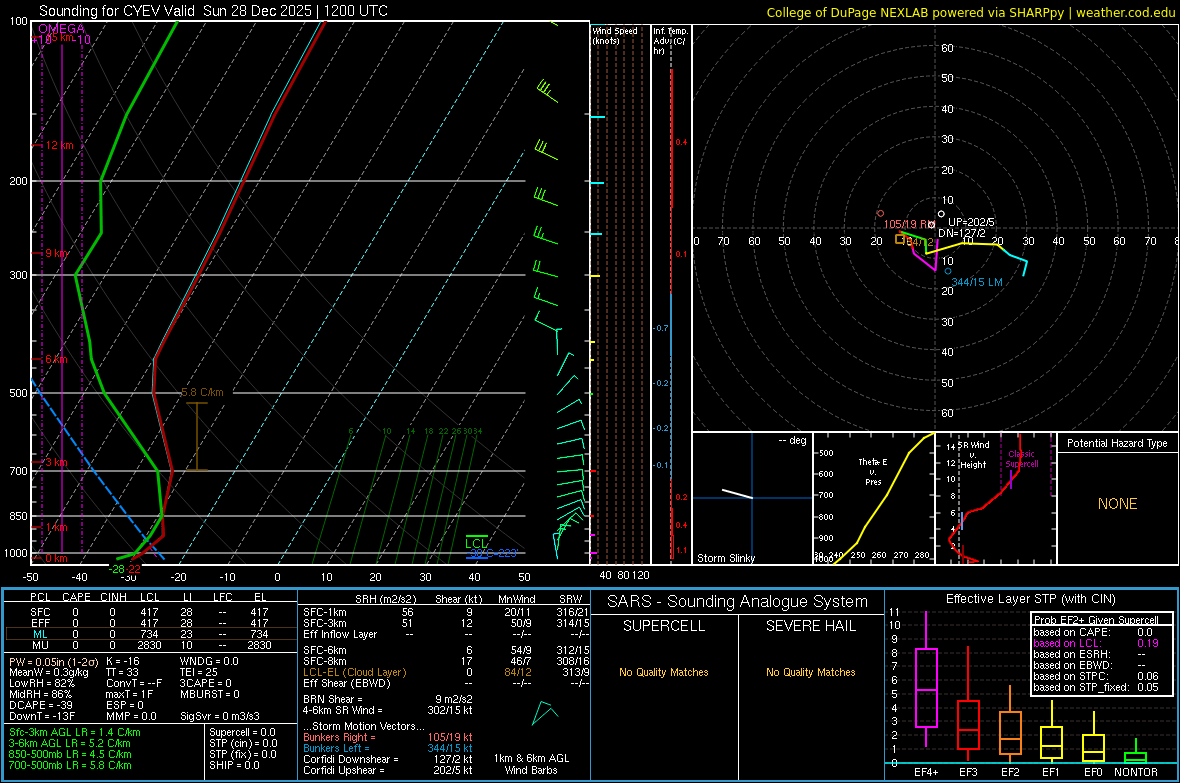Click the SigSvr = 0 m3/s3 value
The image size is (1180, 783).
click(x=220, y=716)
